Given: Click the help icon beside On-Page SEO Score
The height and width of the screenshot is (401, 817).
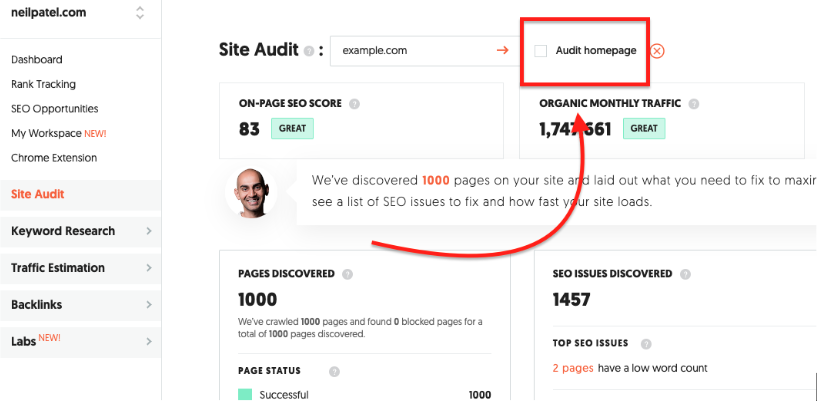Looking at the screenshot, I should pos(355,103).
